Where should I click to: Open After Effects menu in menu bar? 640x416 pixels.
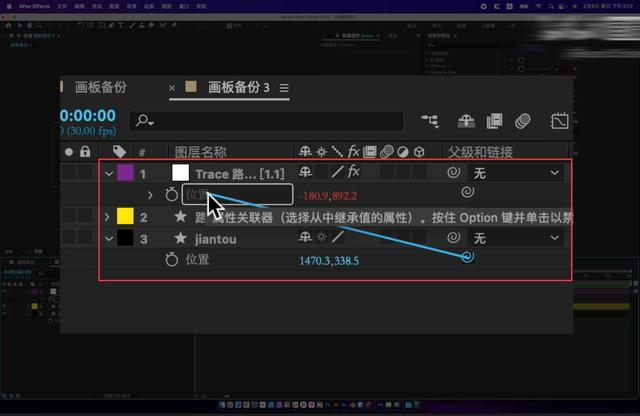pos(34,6)
